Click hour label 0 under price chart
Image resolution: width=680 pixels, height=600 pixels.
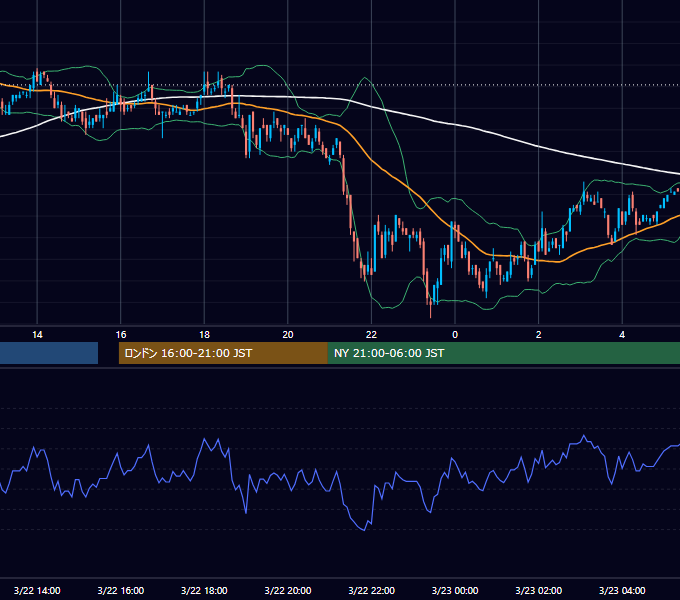pyautogui.click(x=455, y=335)
